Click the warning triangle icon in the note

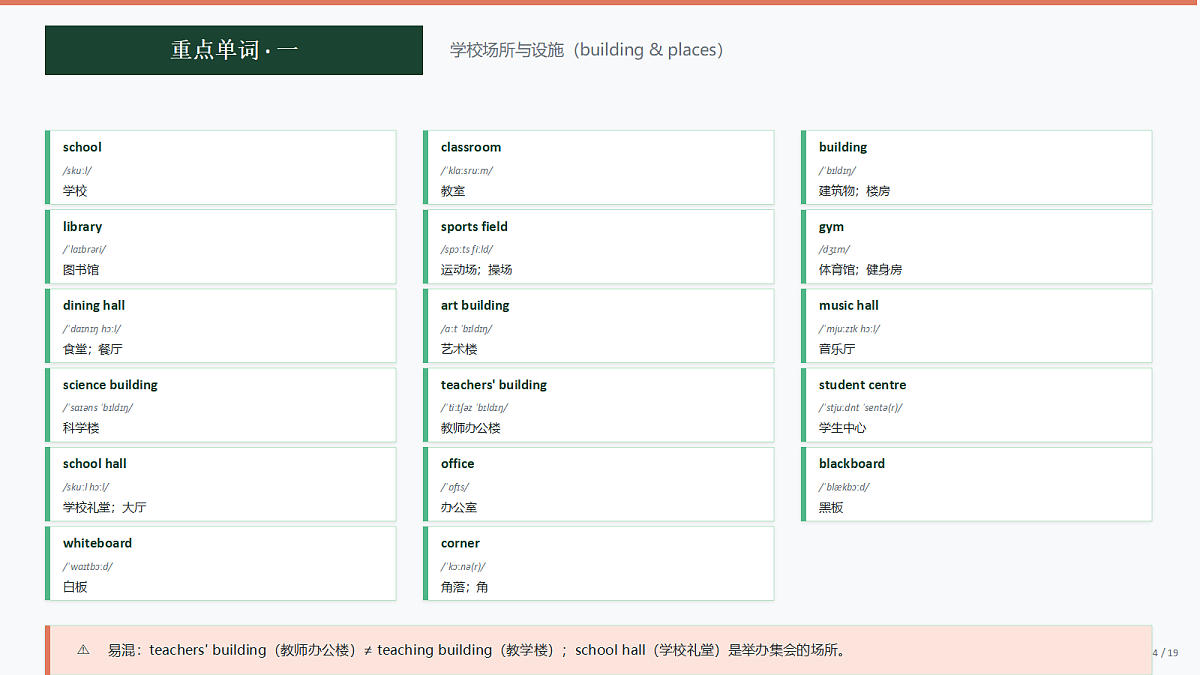[x=83, y=650]
